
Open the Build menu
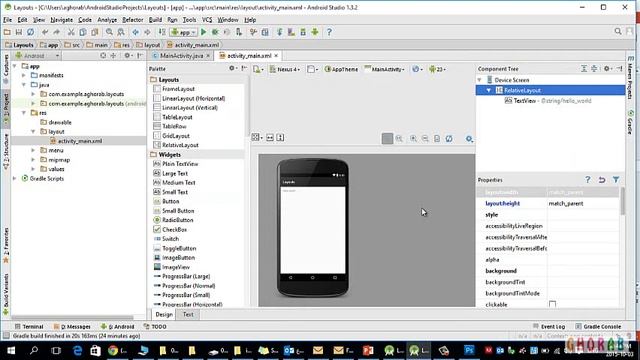tap(155, 20)
